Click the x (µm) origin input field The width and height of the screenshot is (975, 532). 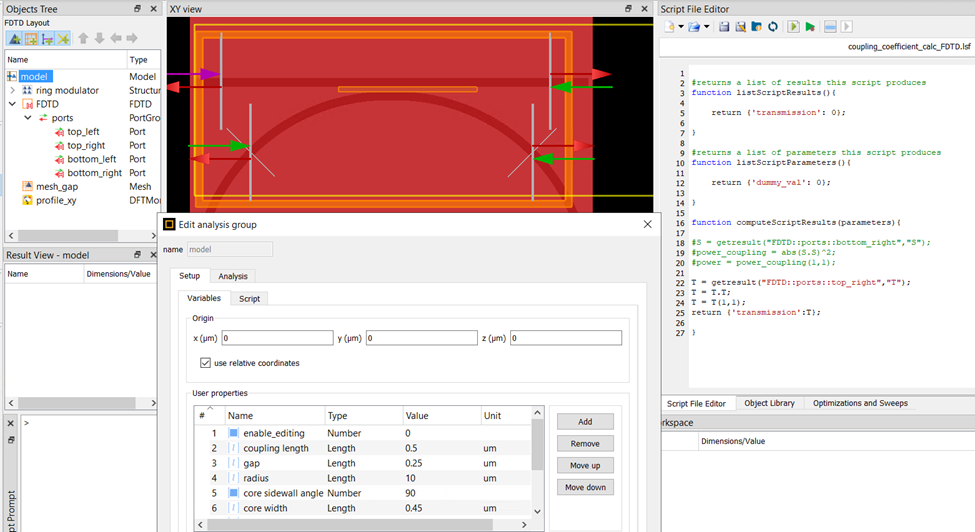click(277, 339)
